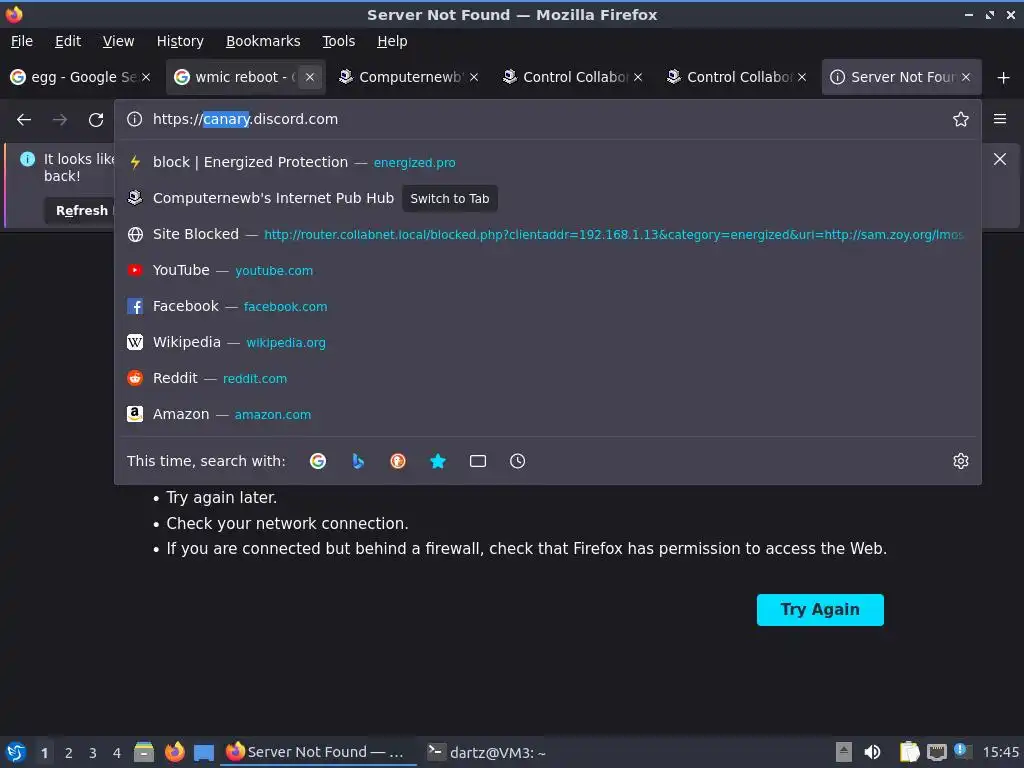Click the clock showing 15:45
The image size is (1024, 768).
tap(1000, 752)
